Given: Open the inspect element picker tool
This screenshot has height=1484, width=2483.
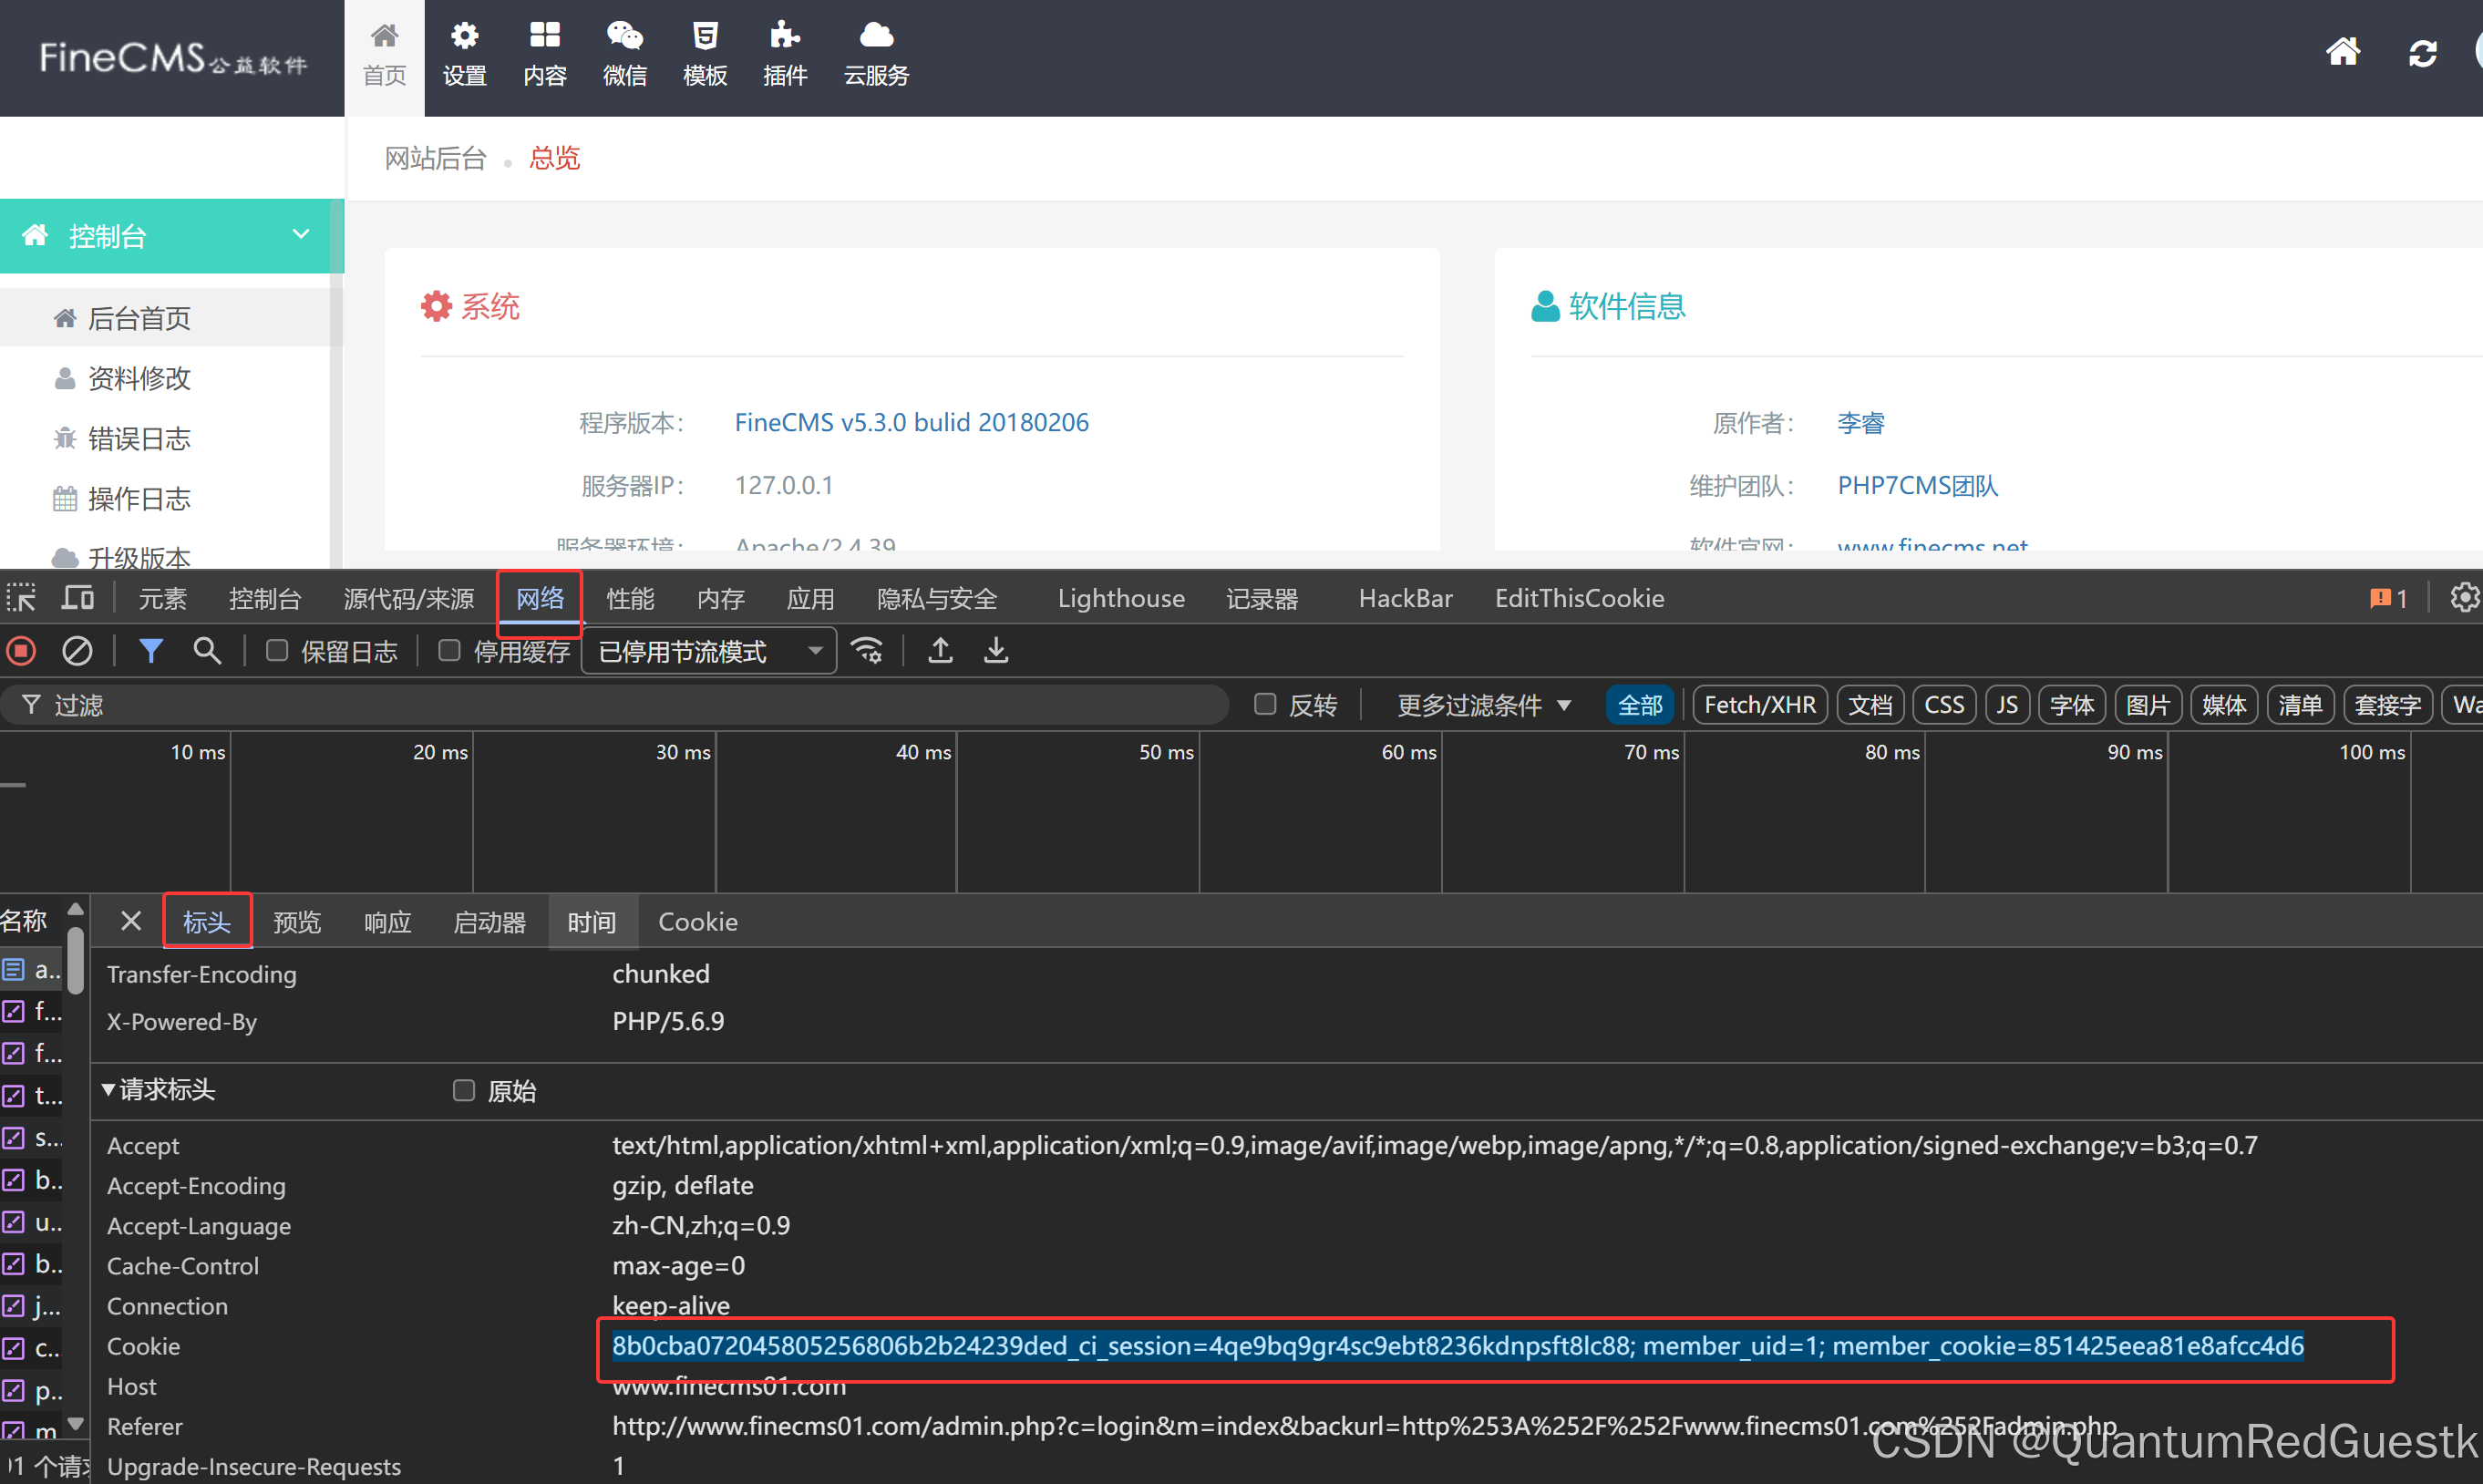Looking at the screenshot, I should click(x=22, y=598).
